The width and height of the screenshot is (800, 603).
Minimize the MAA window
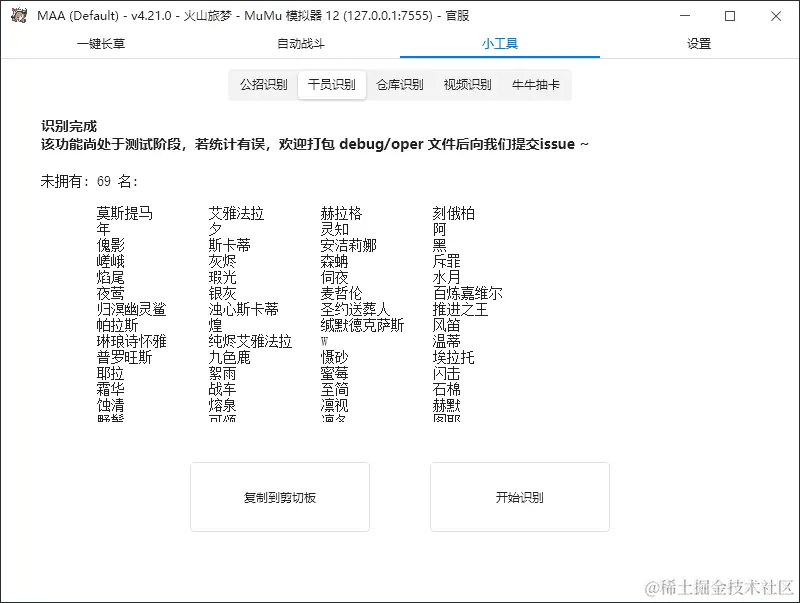685,16
